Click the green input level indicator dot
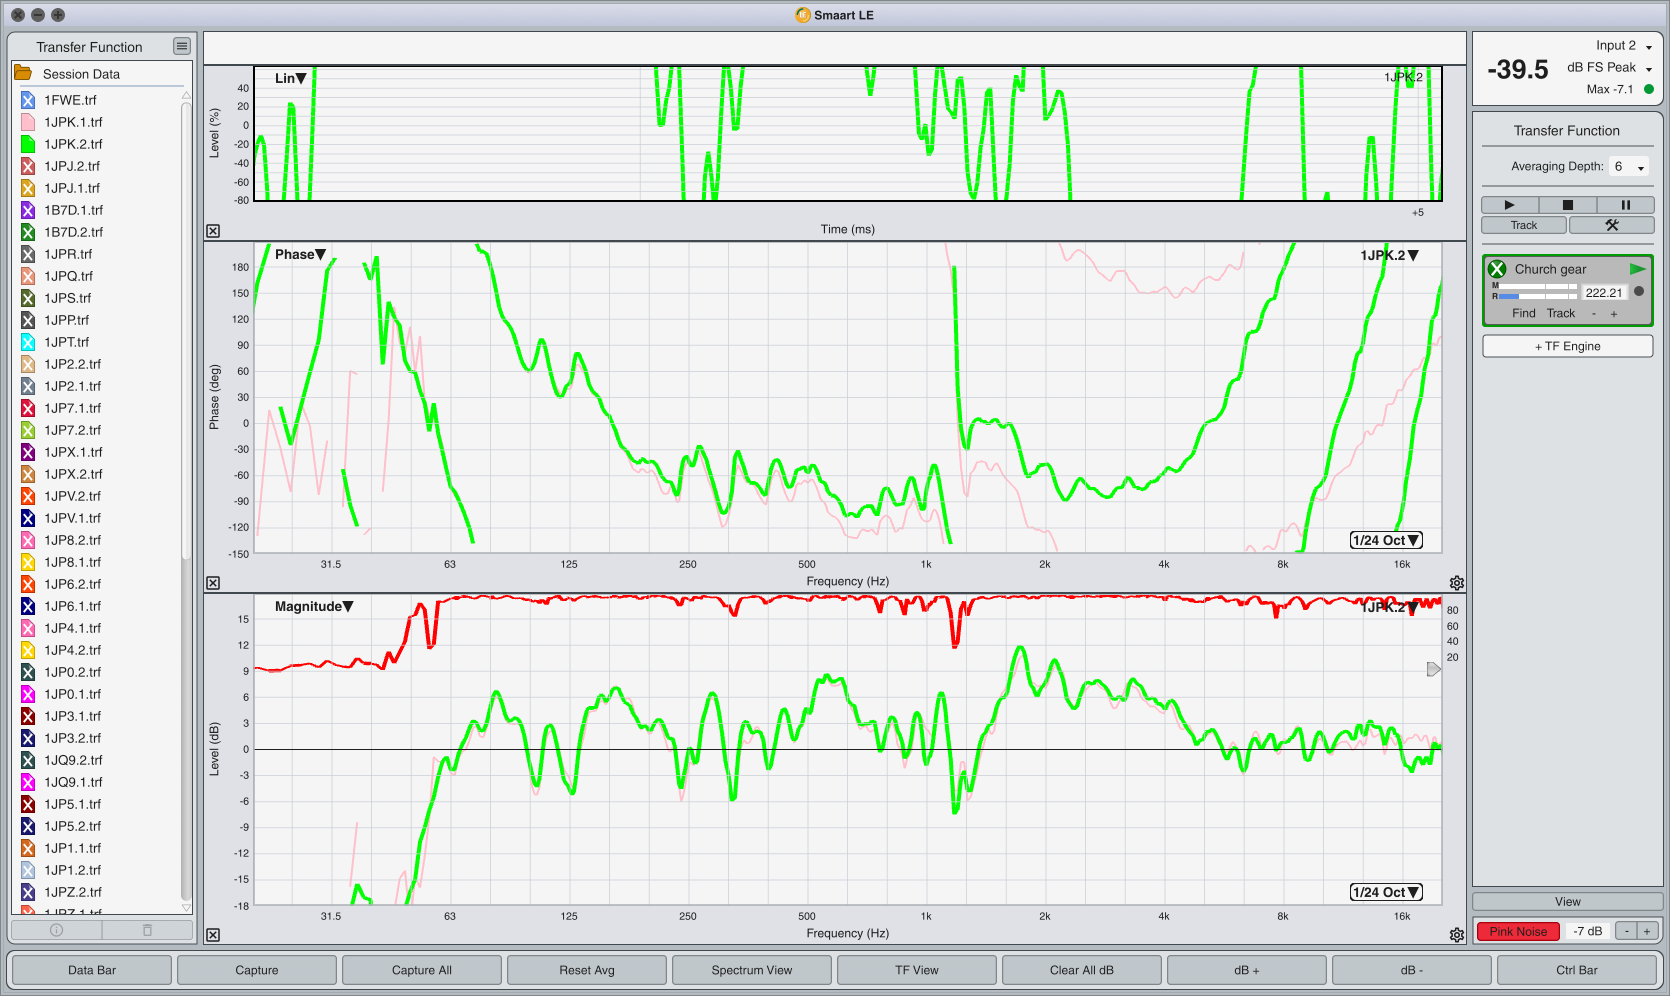The height and width of the screenshot is (996, 1670). pyautogui.click(x=1648, y=89)
